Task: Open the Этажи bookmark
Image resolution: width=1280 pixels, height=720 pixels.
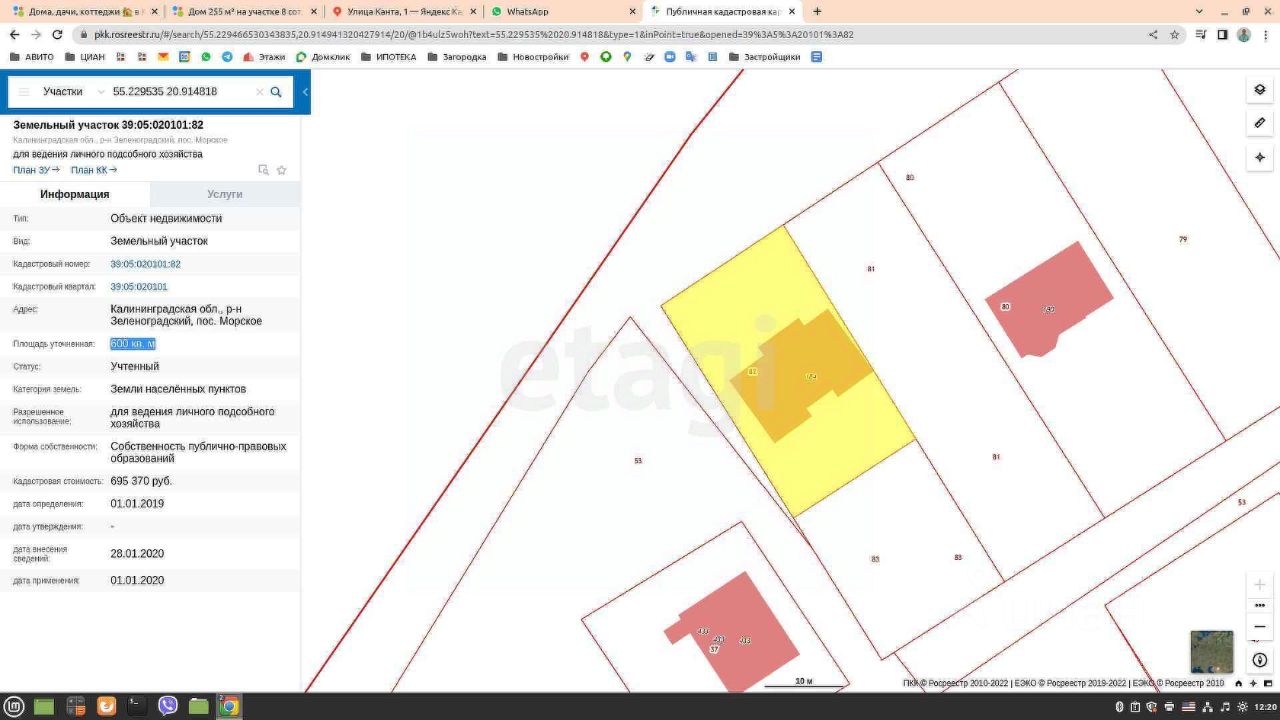Action: 264,57
